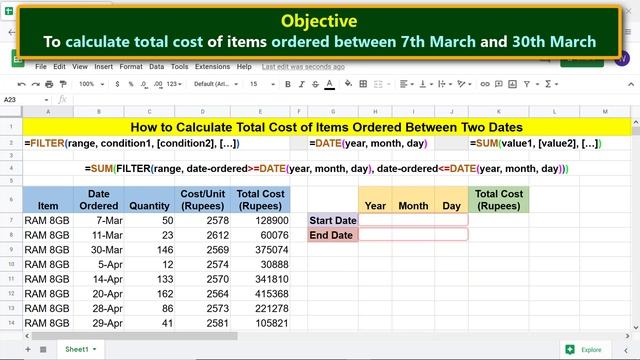Open text rotation options

[x=464, y=84]
